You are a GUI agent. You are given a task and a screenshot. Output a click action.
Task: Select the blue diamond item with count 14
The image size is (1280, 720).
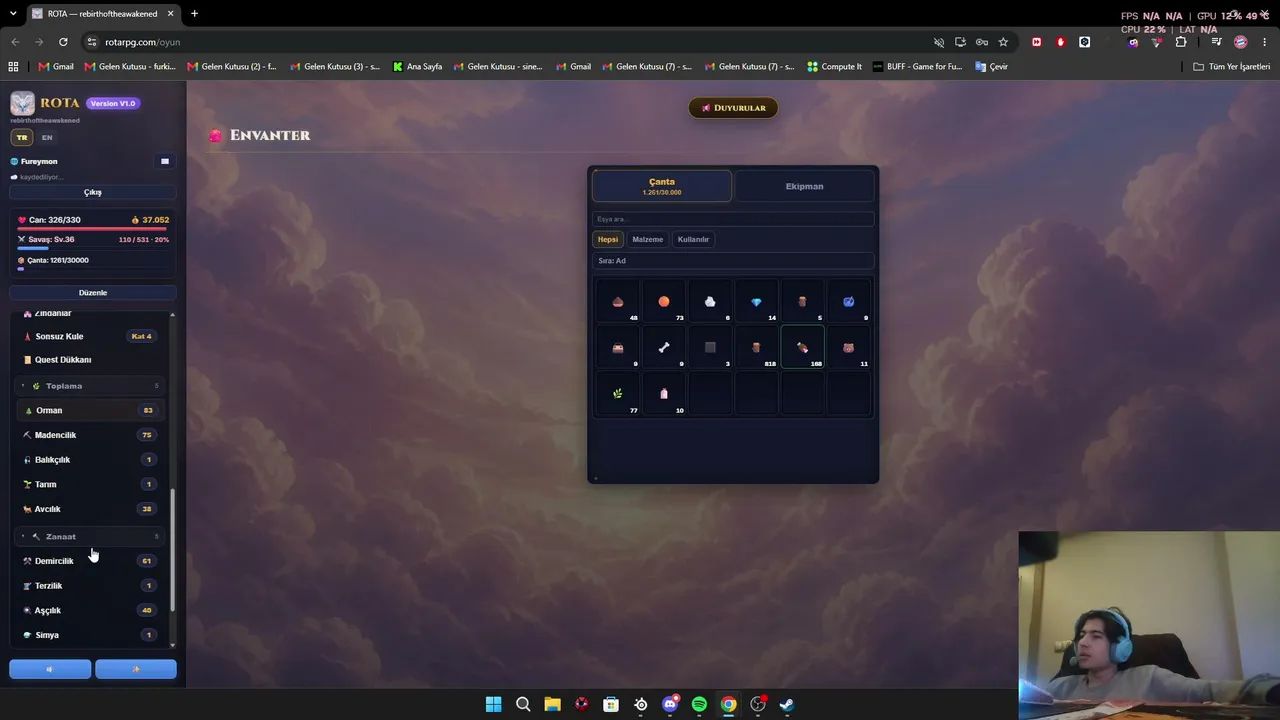point(756,302)
